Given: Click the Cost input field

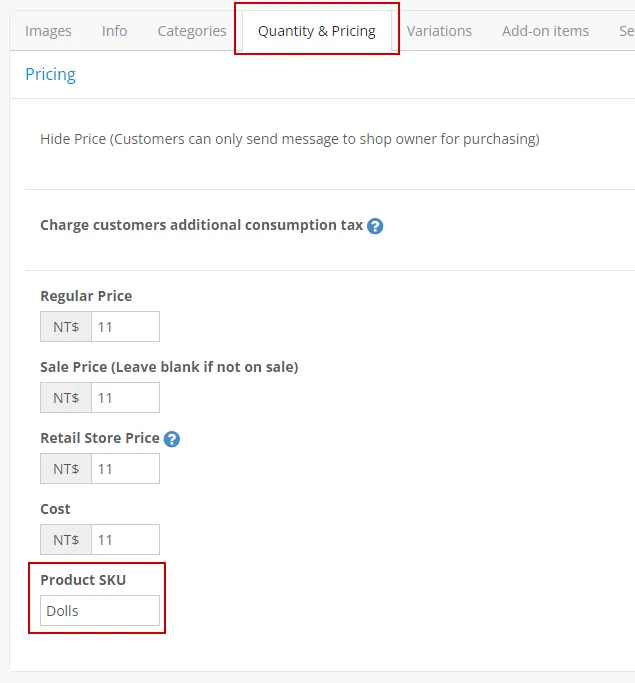Looking at the screenshot, I should pos(125,540).
